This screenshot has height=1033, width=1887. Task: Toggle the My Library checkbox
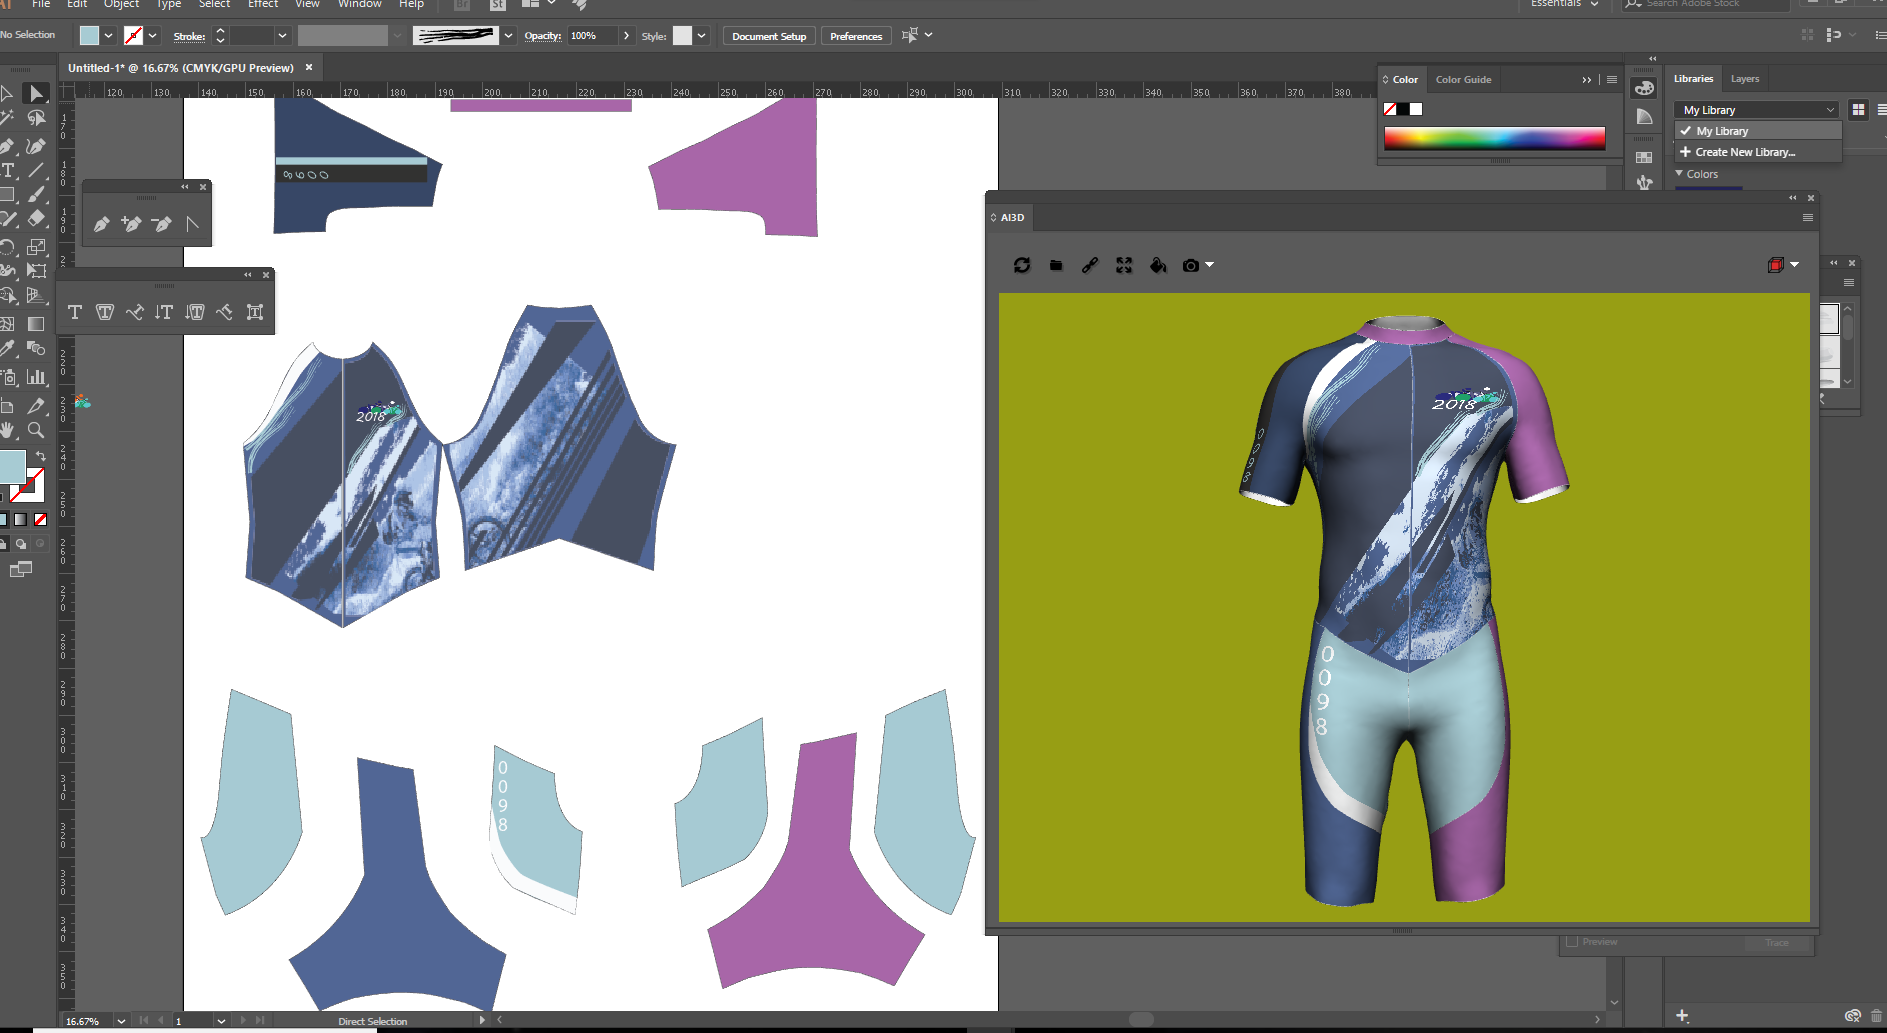1686,130
